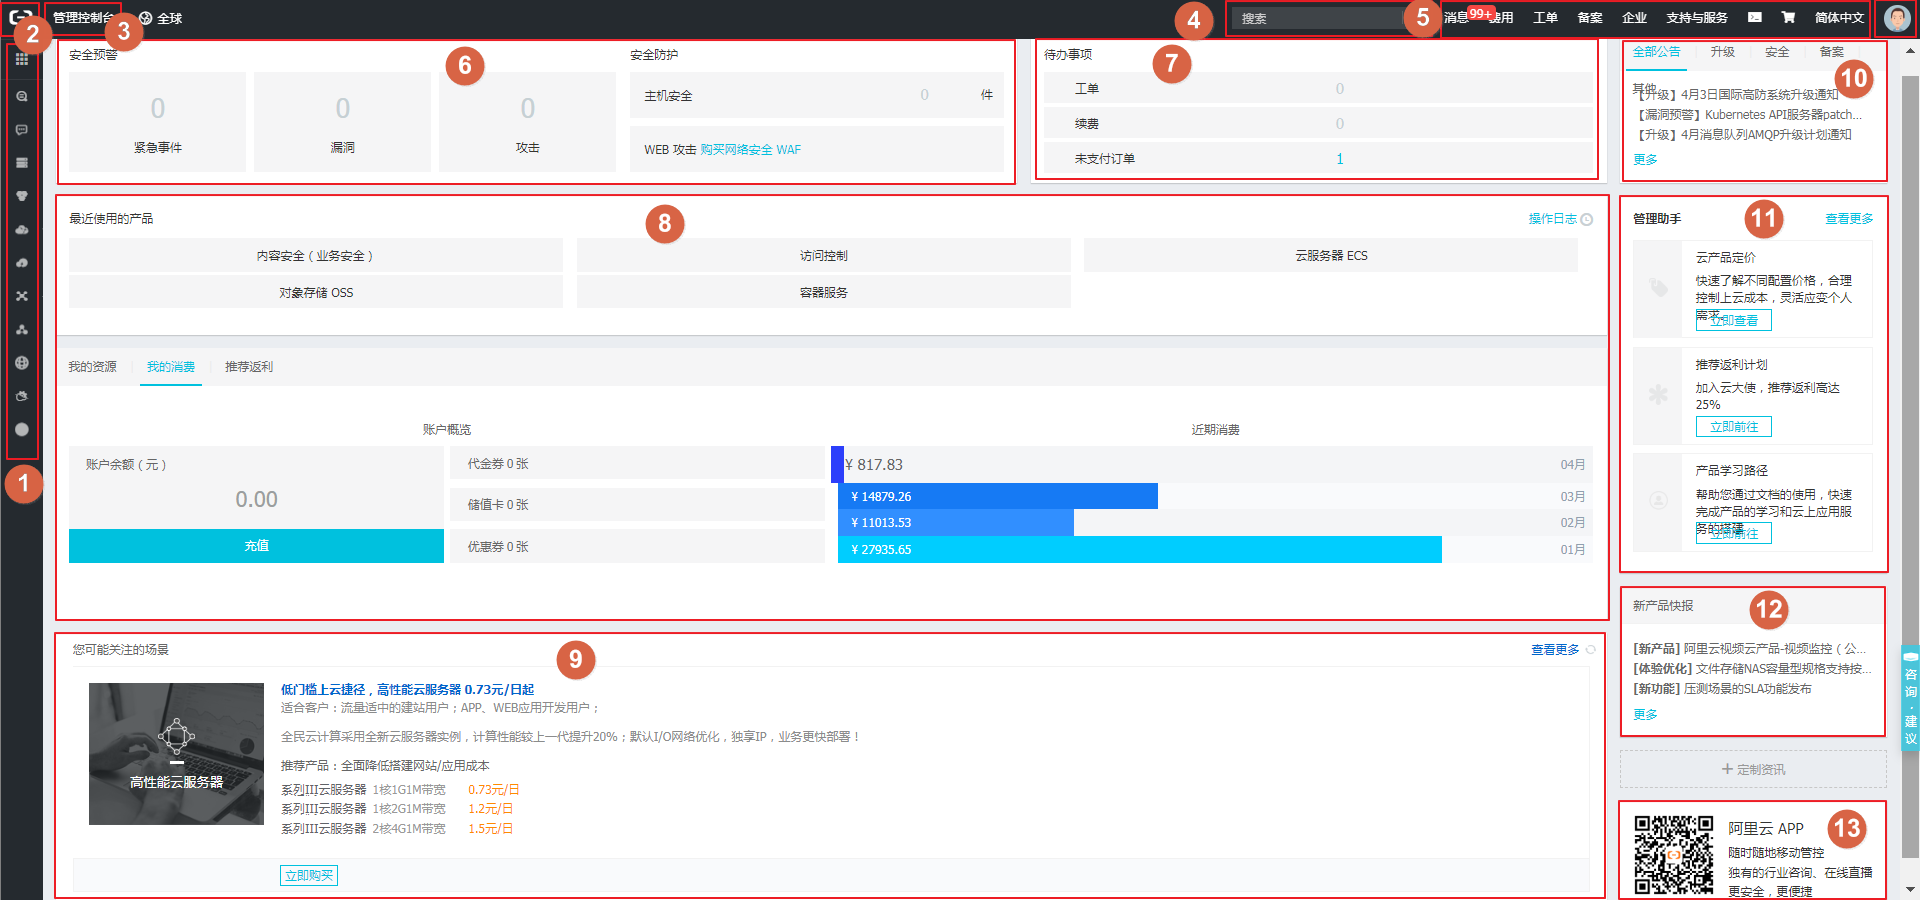
Task: Click the Alibaba Cloud logo icon
Action: point(21,18)
